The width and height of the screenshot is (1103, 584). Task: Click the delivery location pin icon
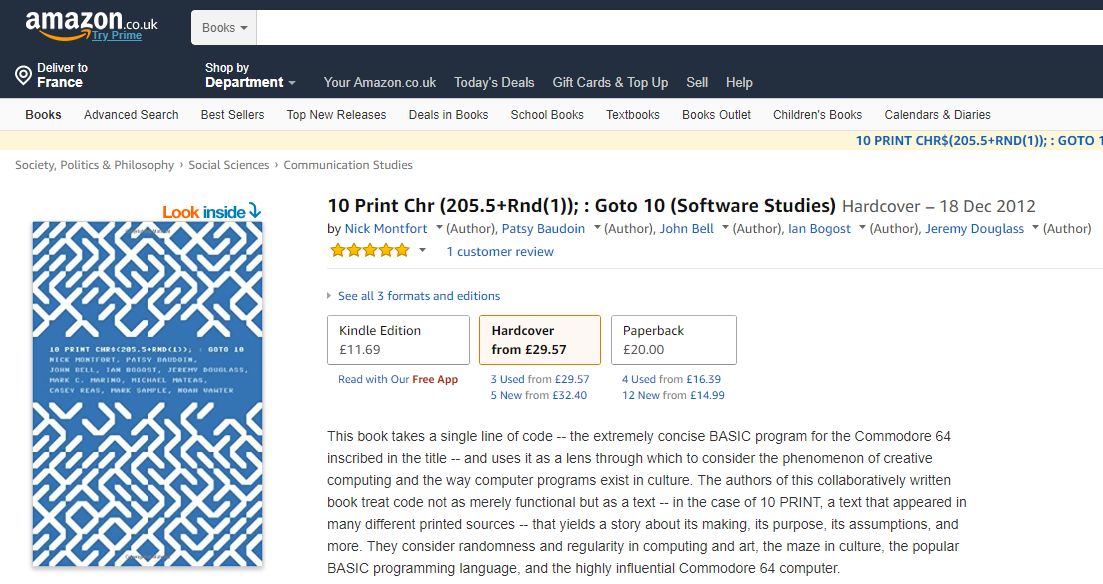(x=23, y=75)
